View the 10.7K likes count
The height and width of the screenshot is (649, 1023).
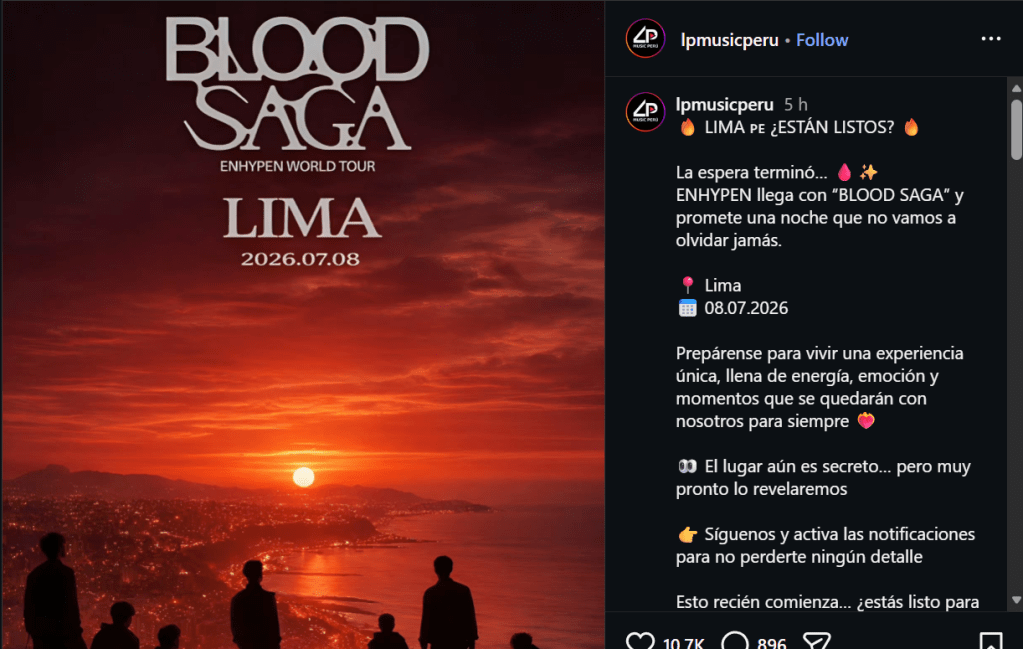click(683, 644)
